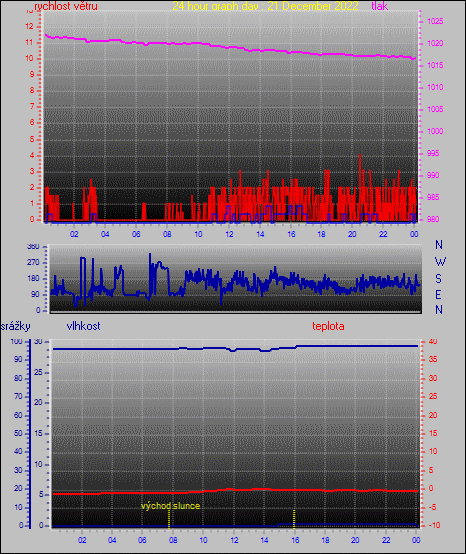The image size is (466, 554).
Task: Click the wind direction axis value 180
Action: (33, 278)
